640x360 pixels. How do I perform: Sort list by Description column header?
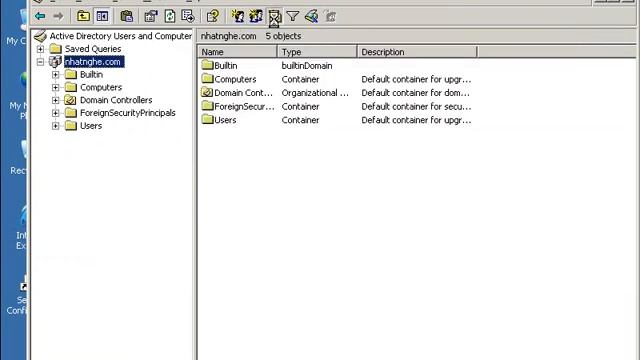417,52
